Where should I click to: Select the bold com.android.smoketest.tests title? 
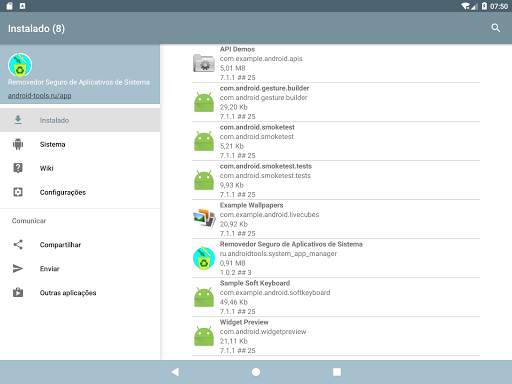coord(266,166)
